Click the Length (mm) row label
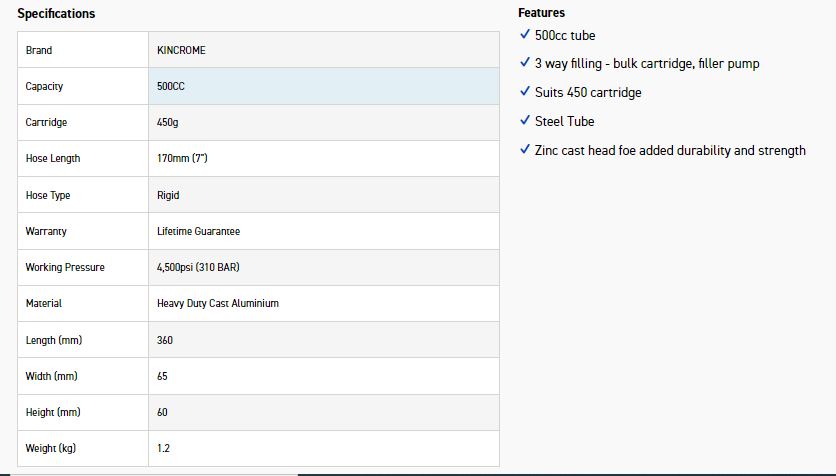Screen dimensions: 836x476 (53, 340)
